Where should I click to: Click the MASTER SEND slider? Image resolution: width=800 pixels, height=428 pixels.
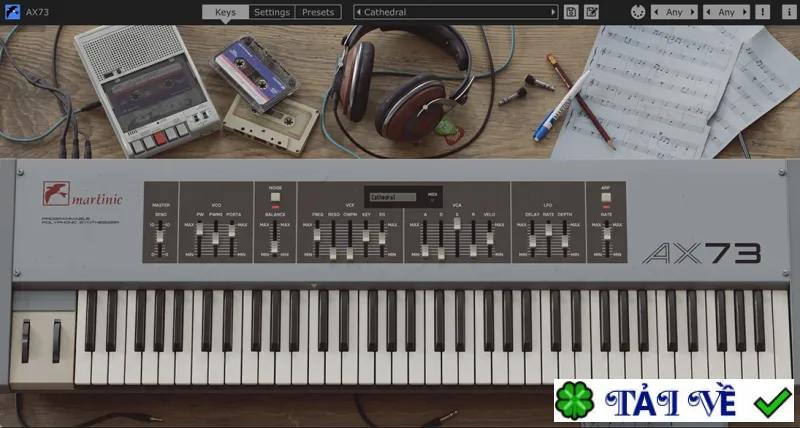click(x=160, y=237)
